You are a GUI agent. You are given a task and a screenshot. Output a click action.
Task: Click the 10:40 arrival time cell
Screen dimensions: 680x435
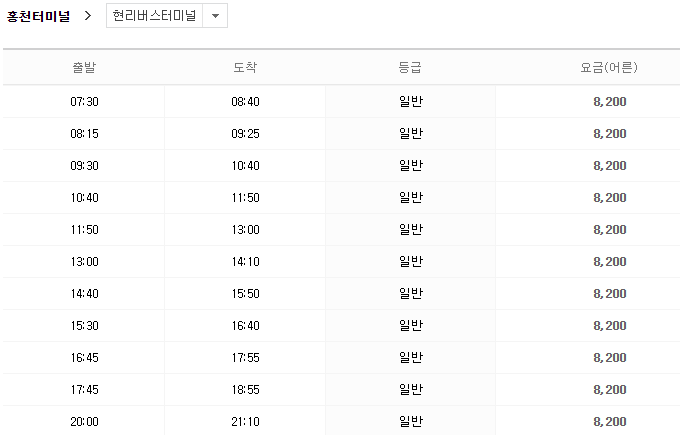(245, 166)
